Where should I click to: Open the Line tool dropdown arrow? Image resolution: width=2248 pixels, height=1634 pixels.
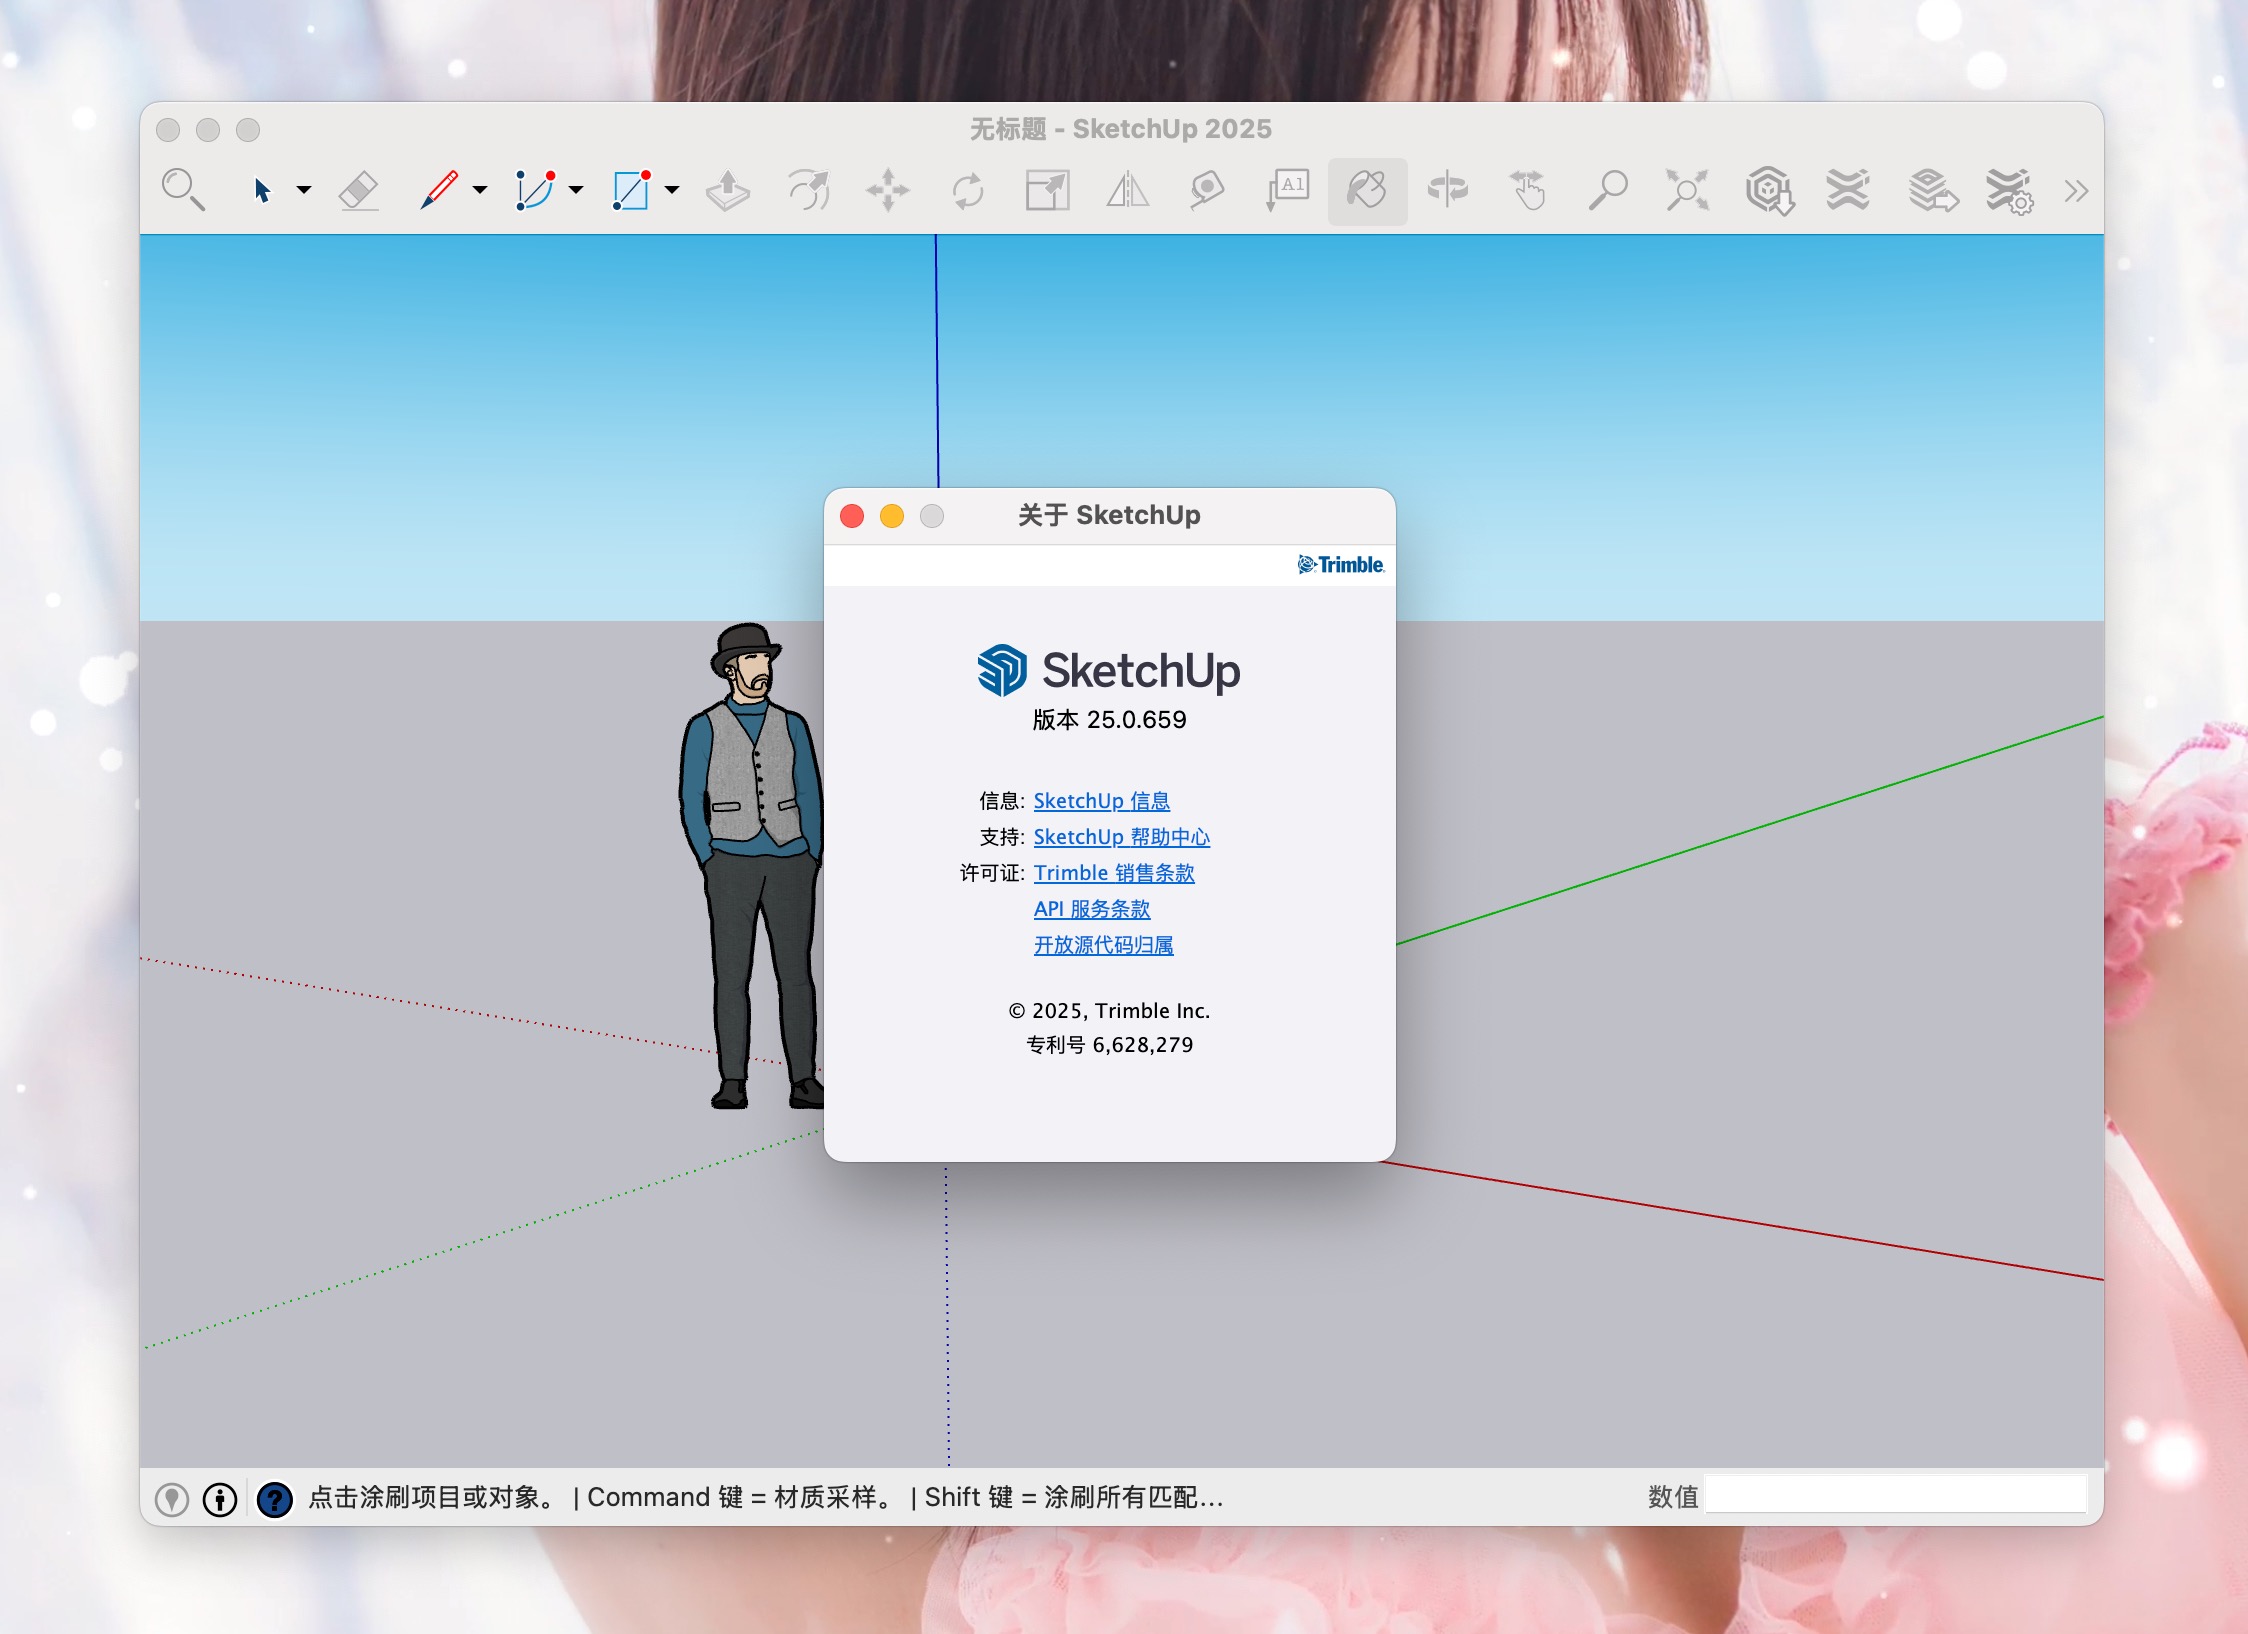pyautogui.click(x=480, y=190)
